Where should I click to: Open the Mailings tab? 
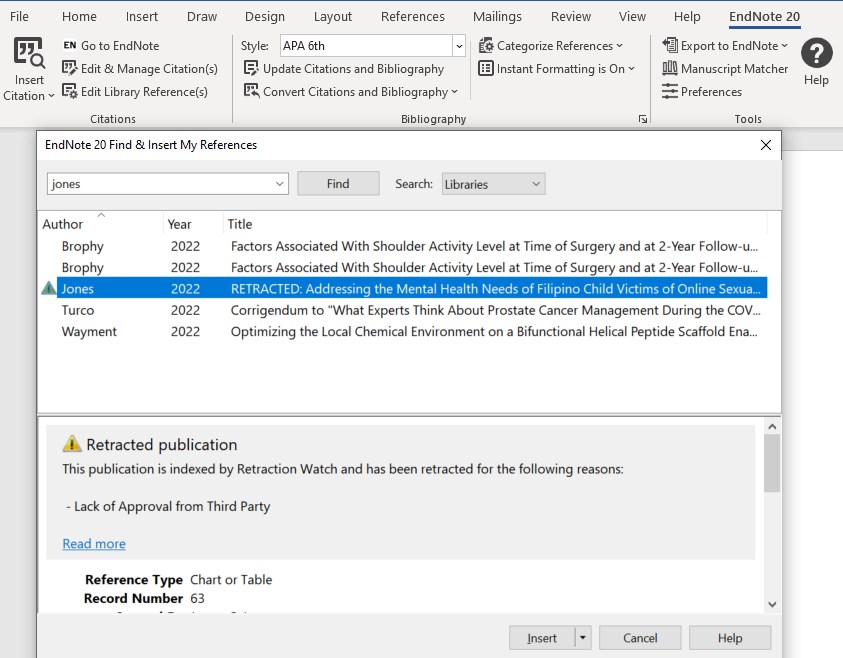(497, 16)
